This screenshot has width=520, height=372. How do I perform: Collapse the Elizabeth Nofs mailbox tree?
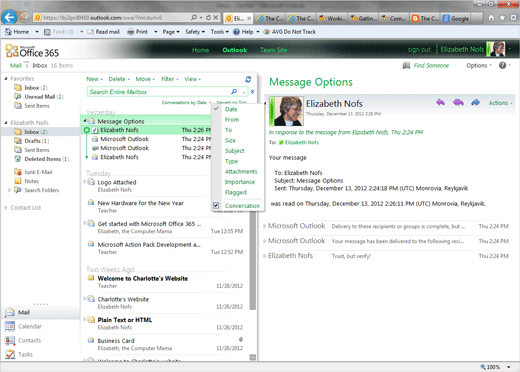[x=6, y=123]
